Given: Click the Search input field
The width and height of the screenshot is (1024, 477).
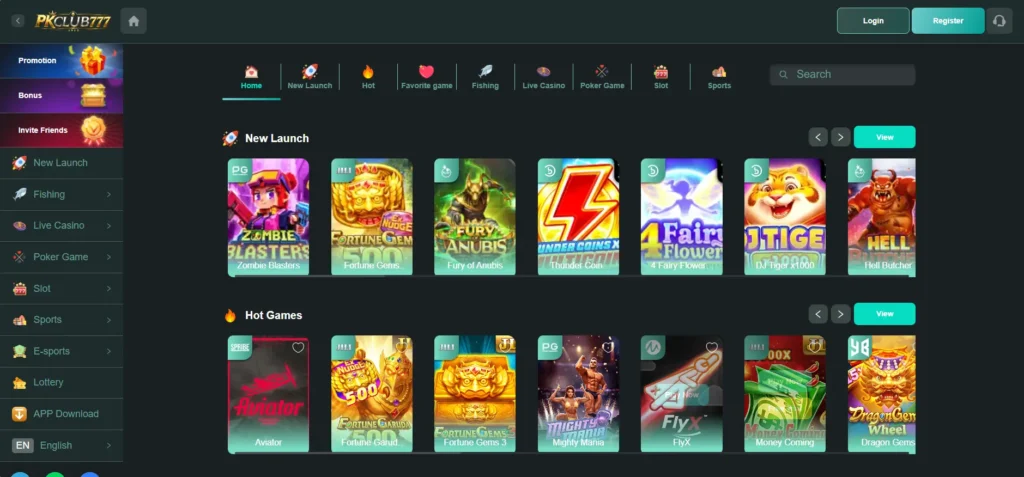Looking at the screenshot, I should point(842,74).
